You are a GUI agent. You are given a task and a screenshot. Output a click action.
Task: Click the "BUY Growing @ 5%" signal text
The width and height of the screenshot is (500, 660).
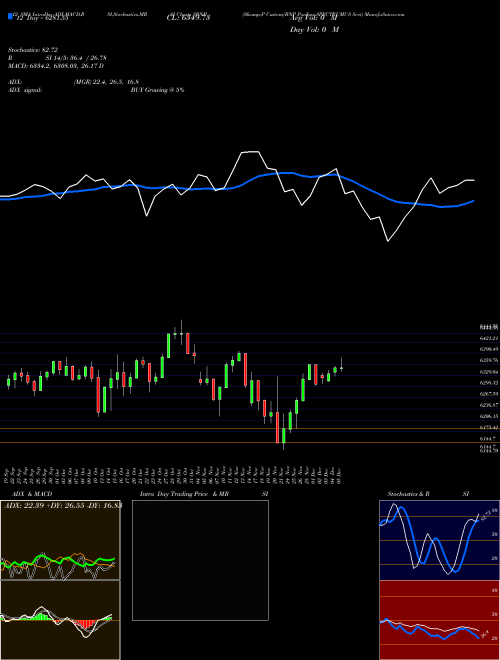pos(157,90)
